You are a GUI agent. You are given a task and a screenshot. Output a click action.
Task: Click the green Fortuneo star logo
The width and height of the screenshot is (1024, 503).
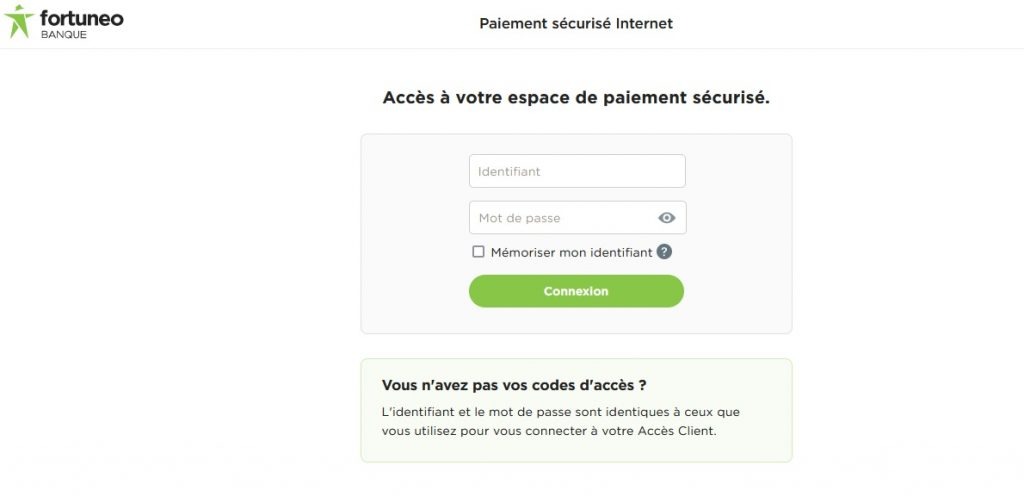(19, 21)
